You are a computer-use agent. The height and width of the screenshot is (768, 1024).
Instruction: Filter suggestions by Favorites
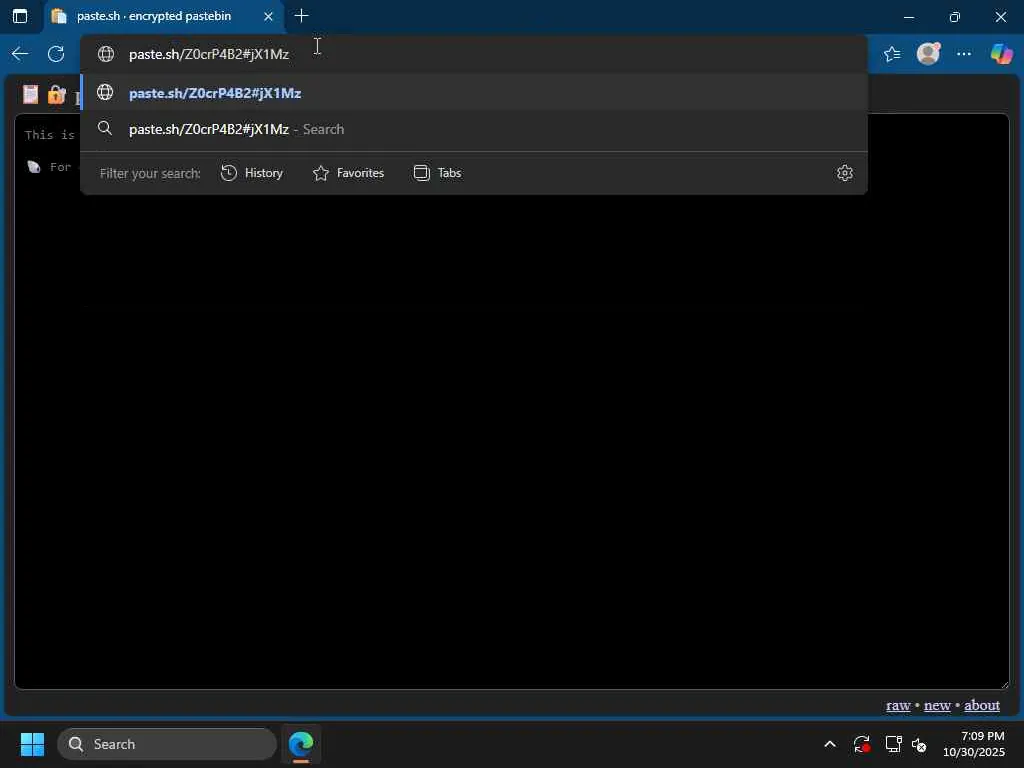pos(348,173)
